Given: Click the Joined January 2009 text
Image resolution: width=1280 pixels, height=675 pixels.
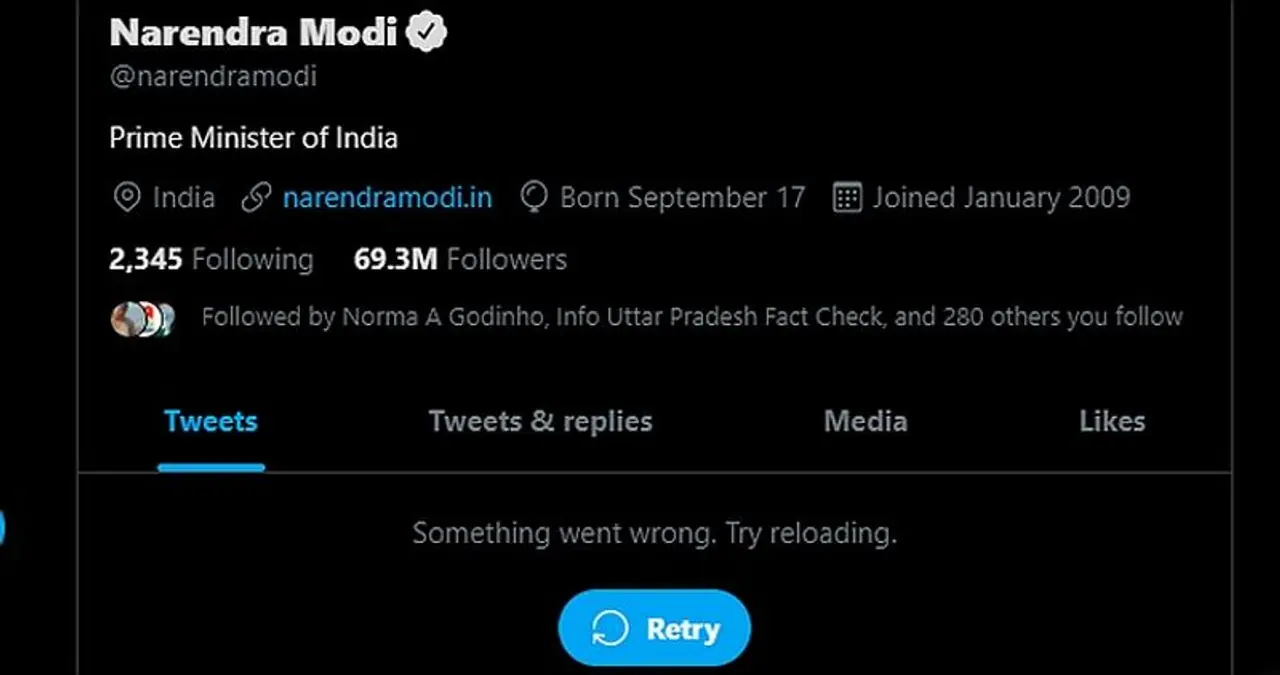Looking at the screenshot, I should click(x=1001, y=198).
